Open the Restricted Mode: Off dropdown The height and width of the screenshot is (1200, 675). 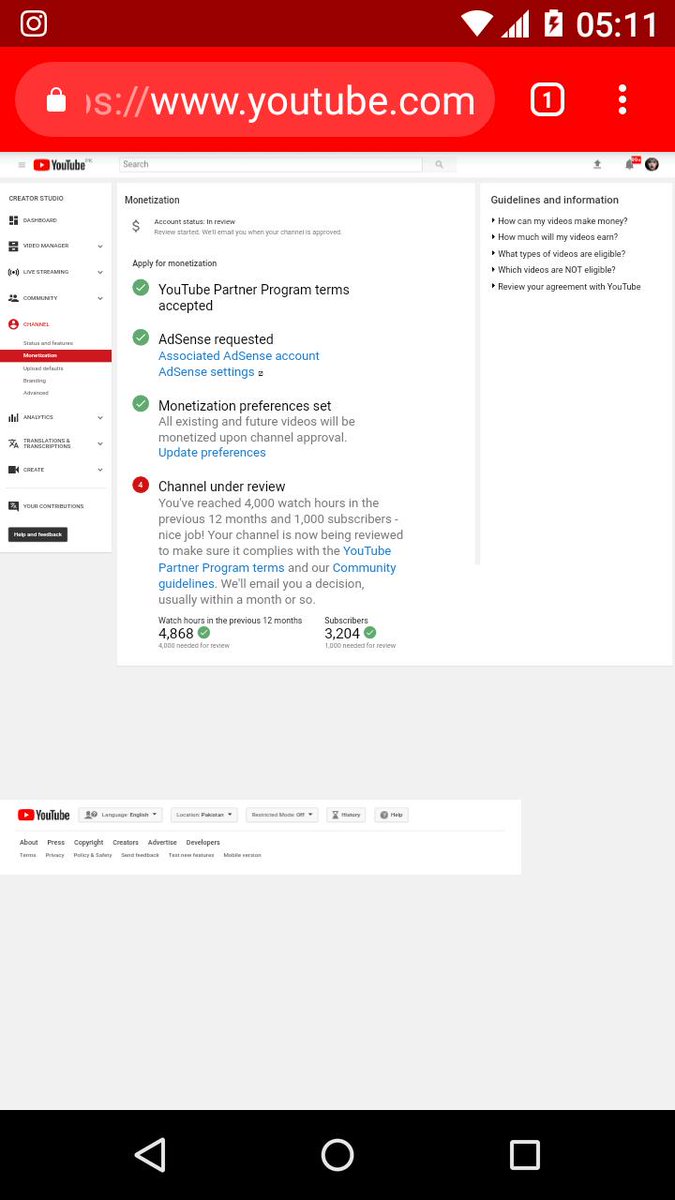282,815
